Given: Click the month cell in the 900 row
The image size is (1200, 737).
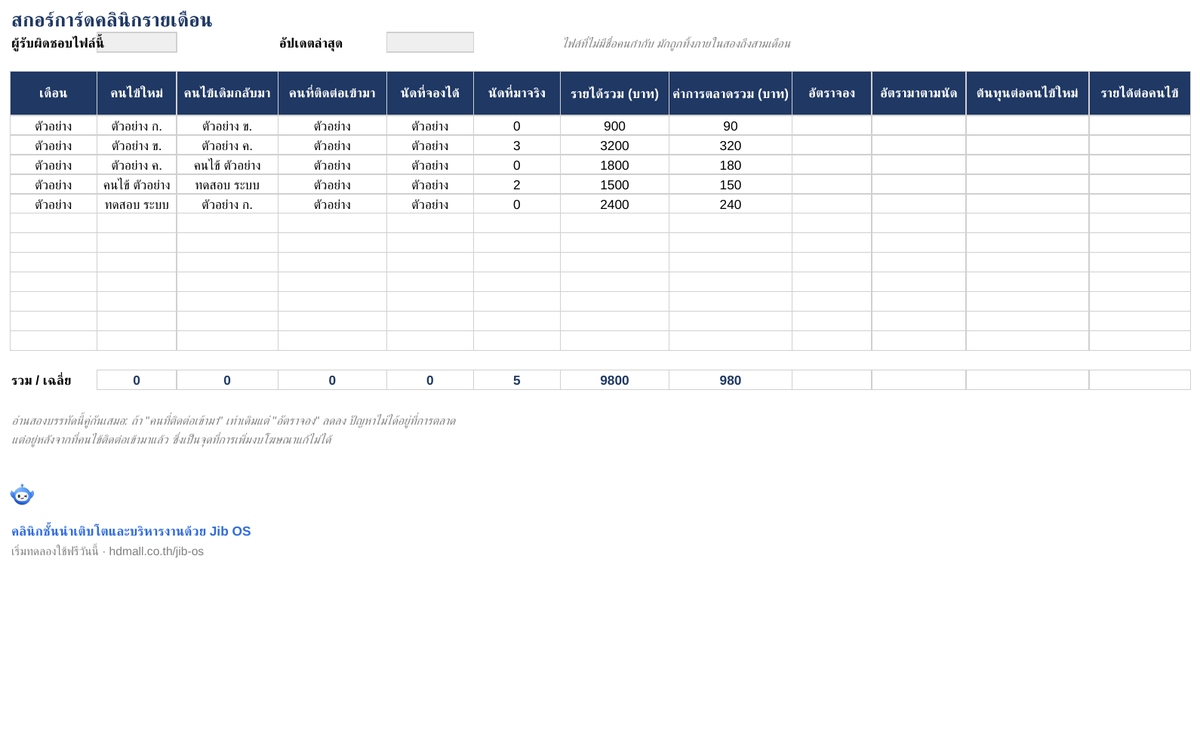Looking at the screenshot, I should point(53,126).
